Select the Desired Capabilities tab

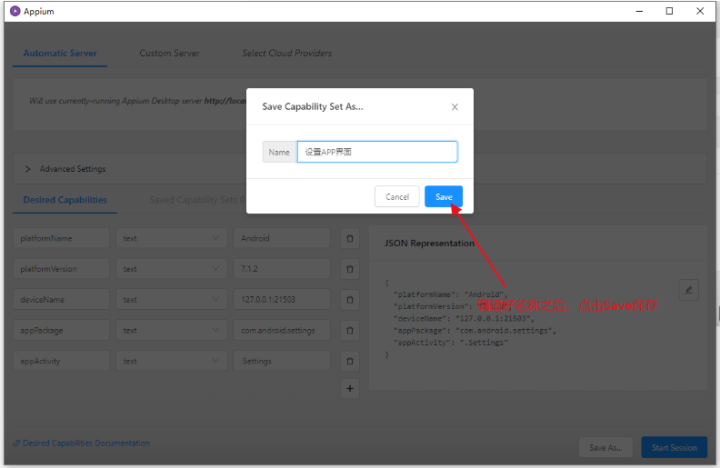coord(65,200)
